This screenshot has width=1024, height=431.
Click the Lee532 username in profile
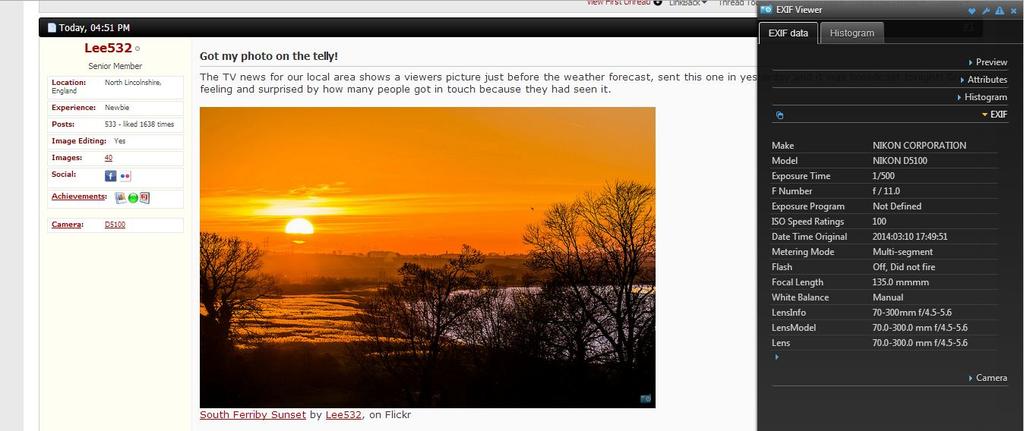click(x=108, y=48)
